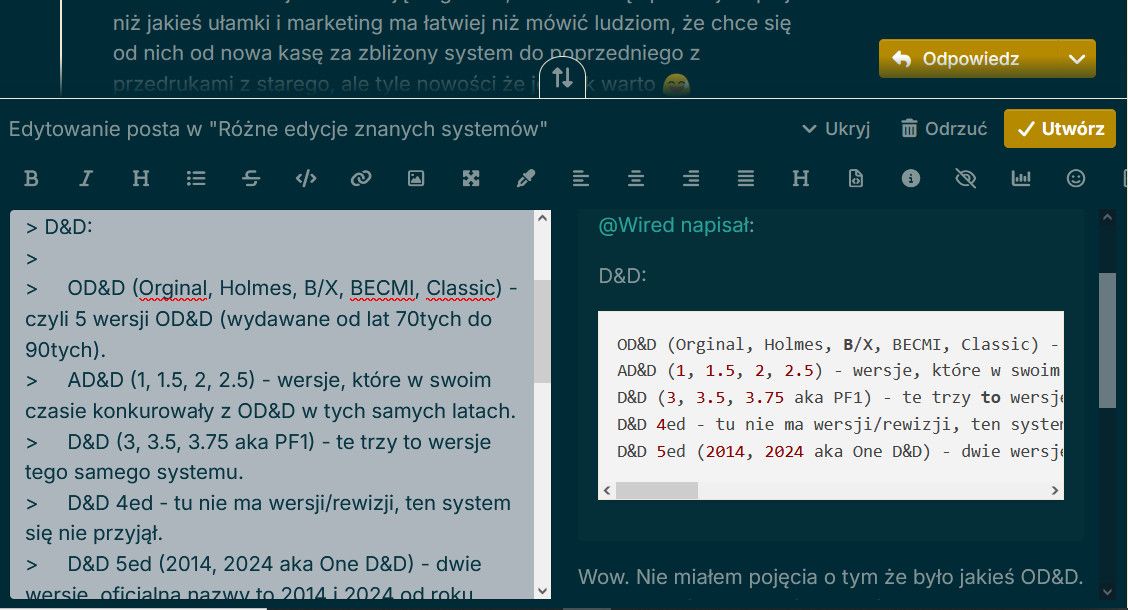Click the title 'Edytowanie posta w "Różne edycje znanych systemów"'
The height and width of the screenshot is (610, 1128).
tap(278, 129)
